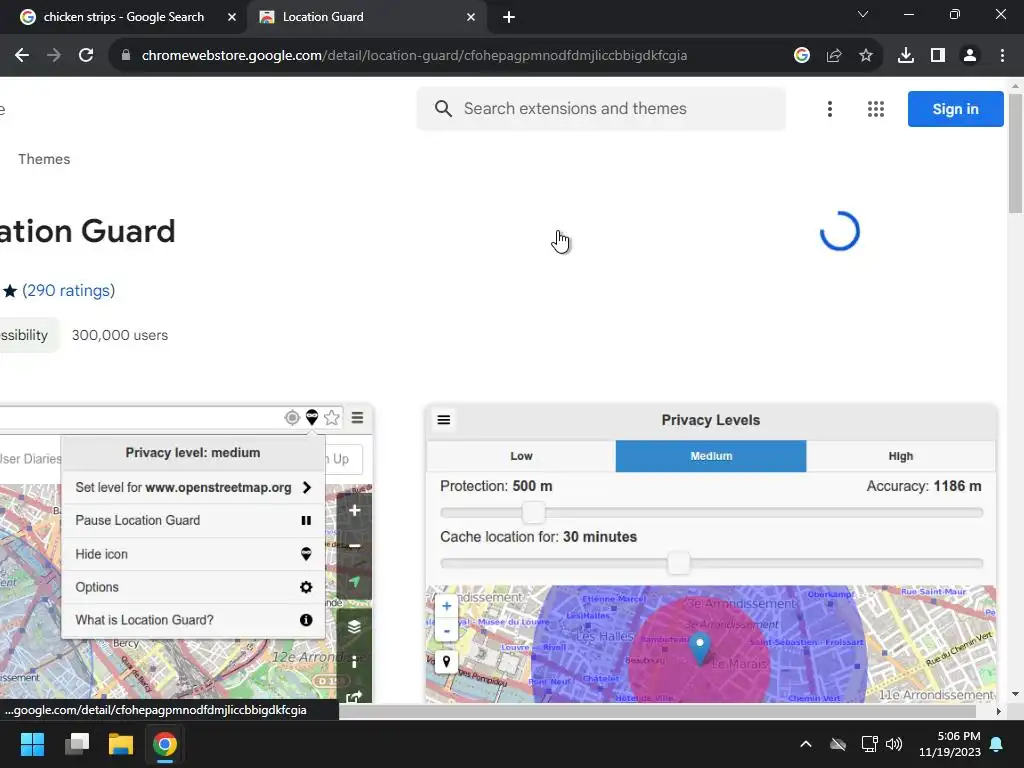
Task: Open a new browser tab
Action: point(509,17)
